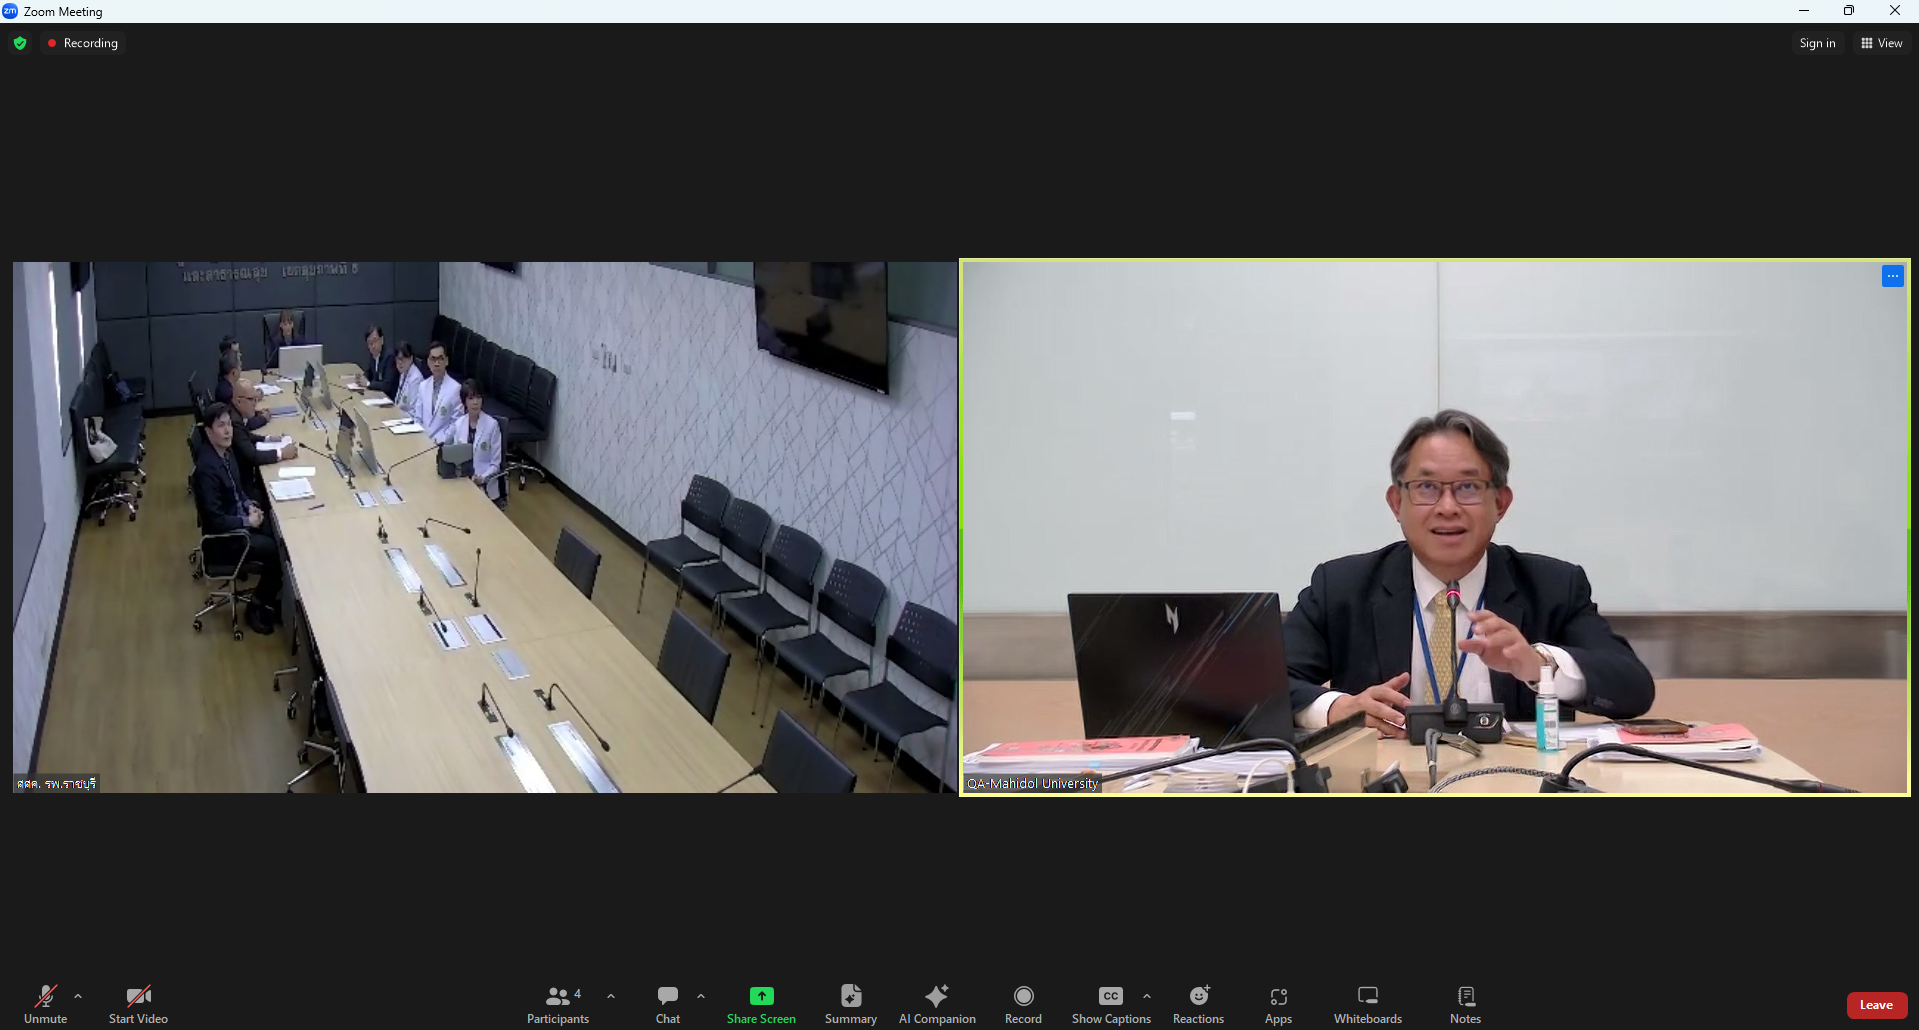The width and height of the screenshot is (1919, 1030).
Task: Expand audio options arrow beside Unmute
Action: [78, 996]
